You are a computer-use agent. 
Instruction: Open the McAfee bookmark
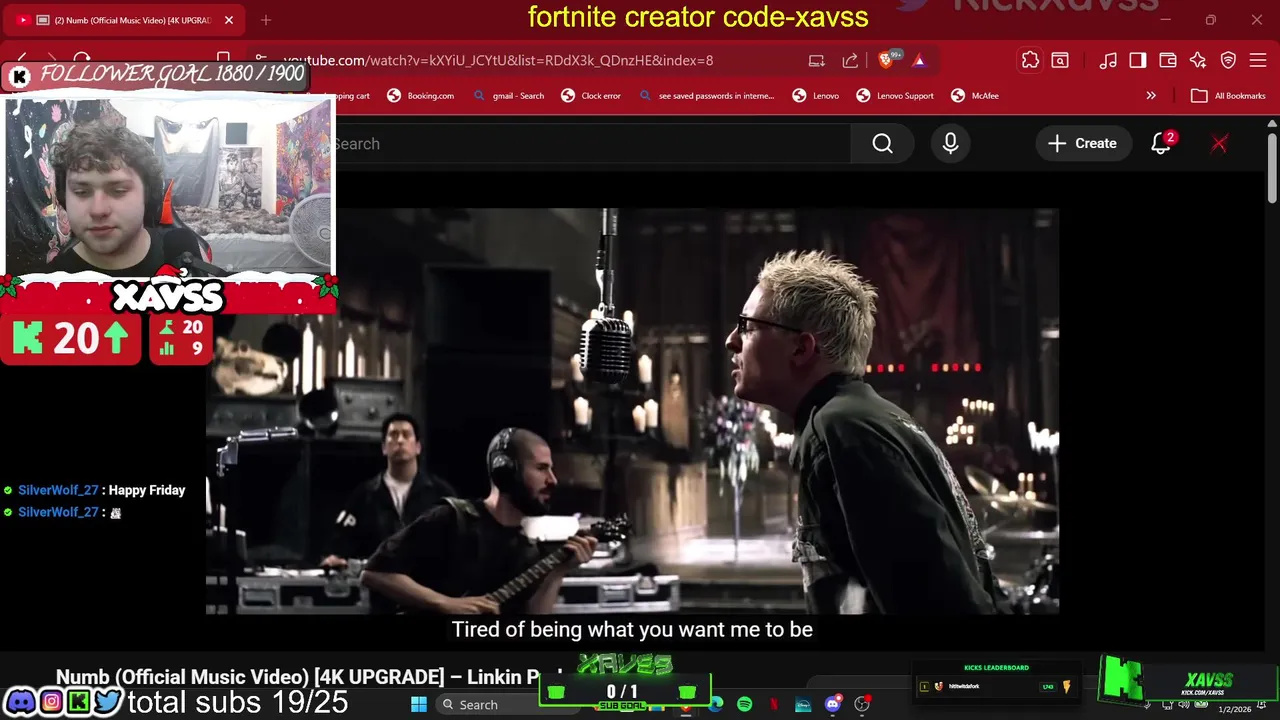tap(975, 96)
